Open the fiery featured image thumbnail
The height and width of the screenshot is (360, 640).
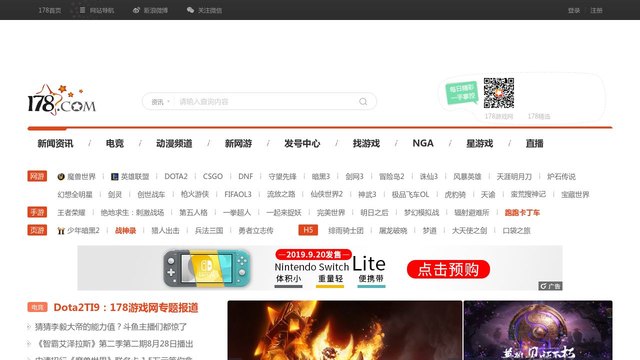click(x=345, y=330)
